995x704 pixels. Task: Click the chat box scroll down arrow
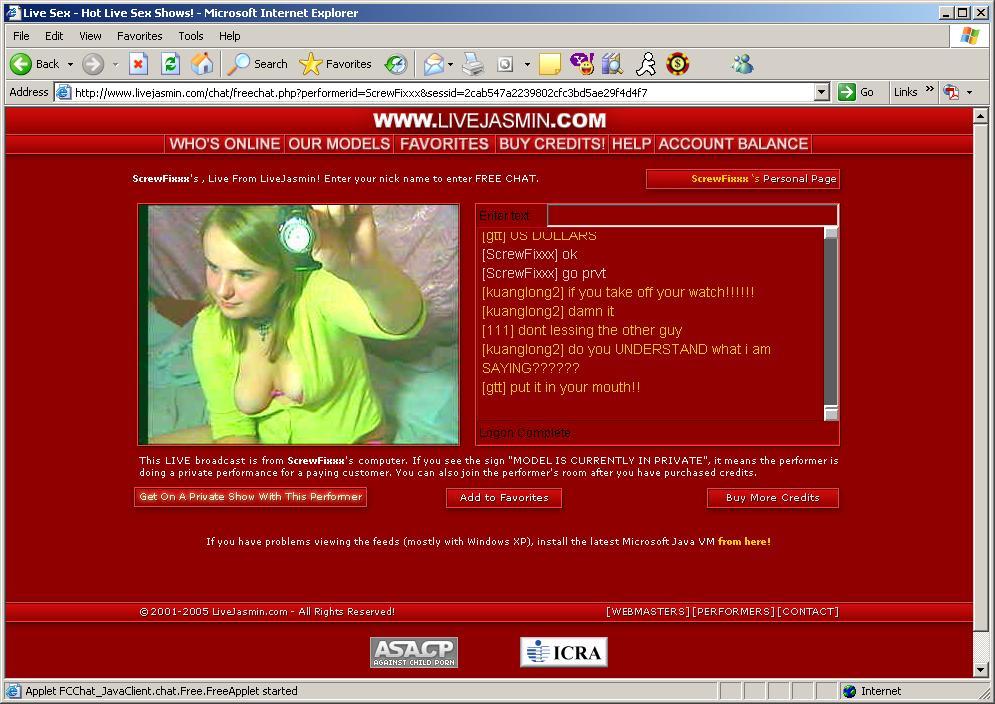coord(831,414)
